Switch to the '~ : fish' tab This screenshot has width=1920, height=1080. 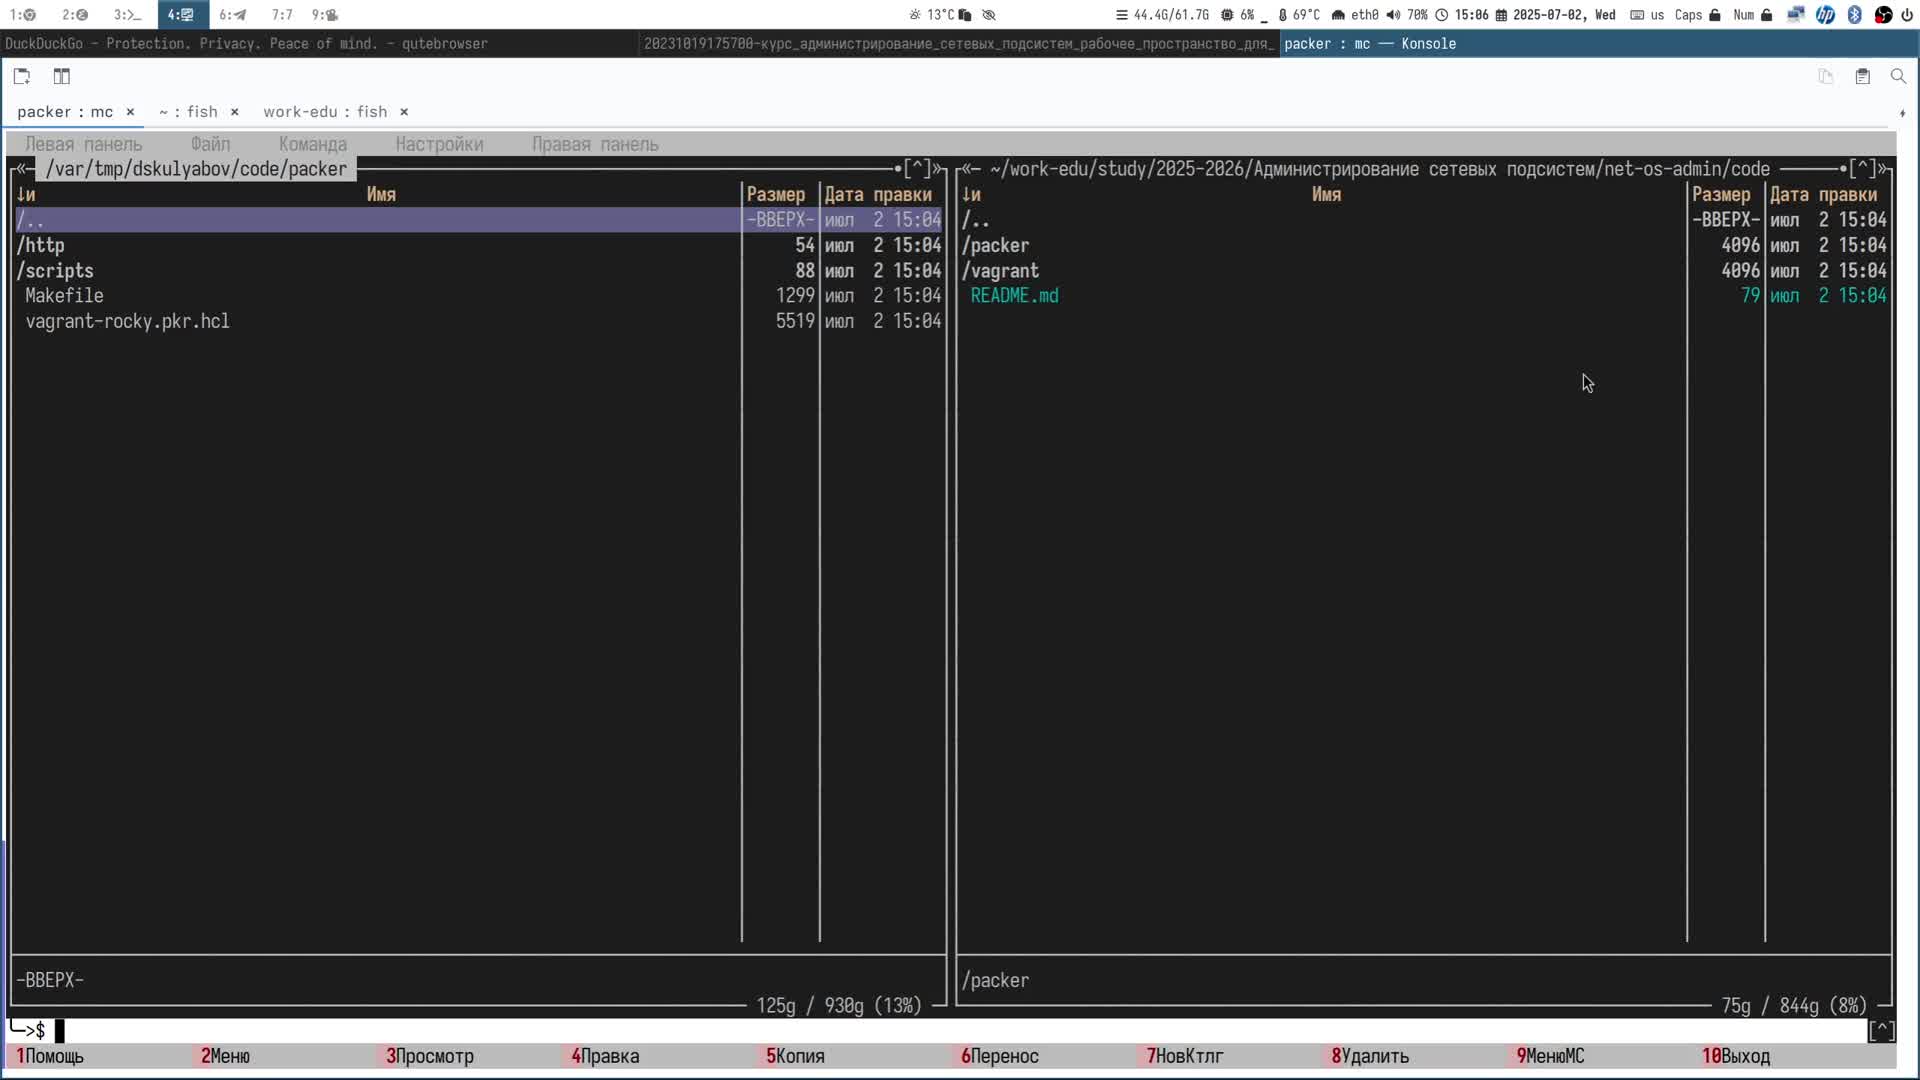(x=188, y=112)
